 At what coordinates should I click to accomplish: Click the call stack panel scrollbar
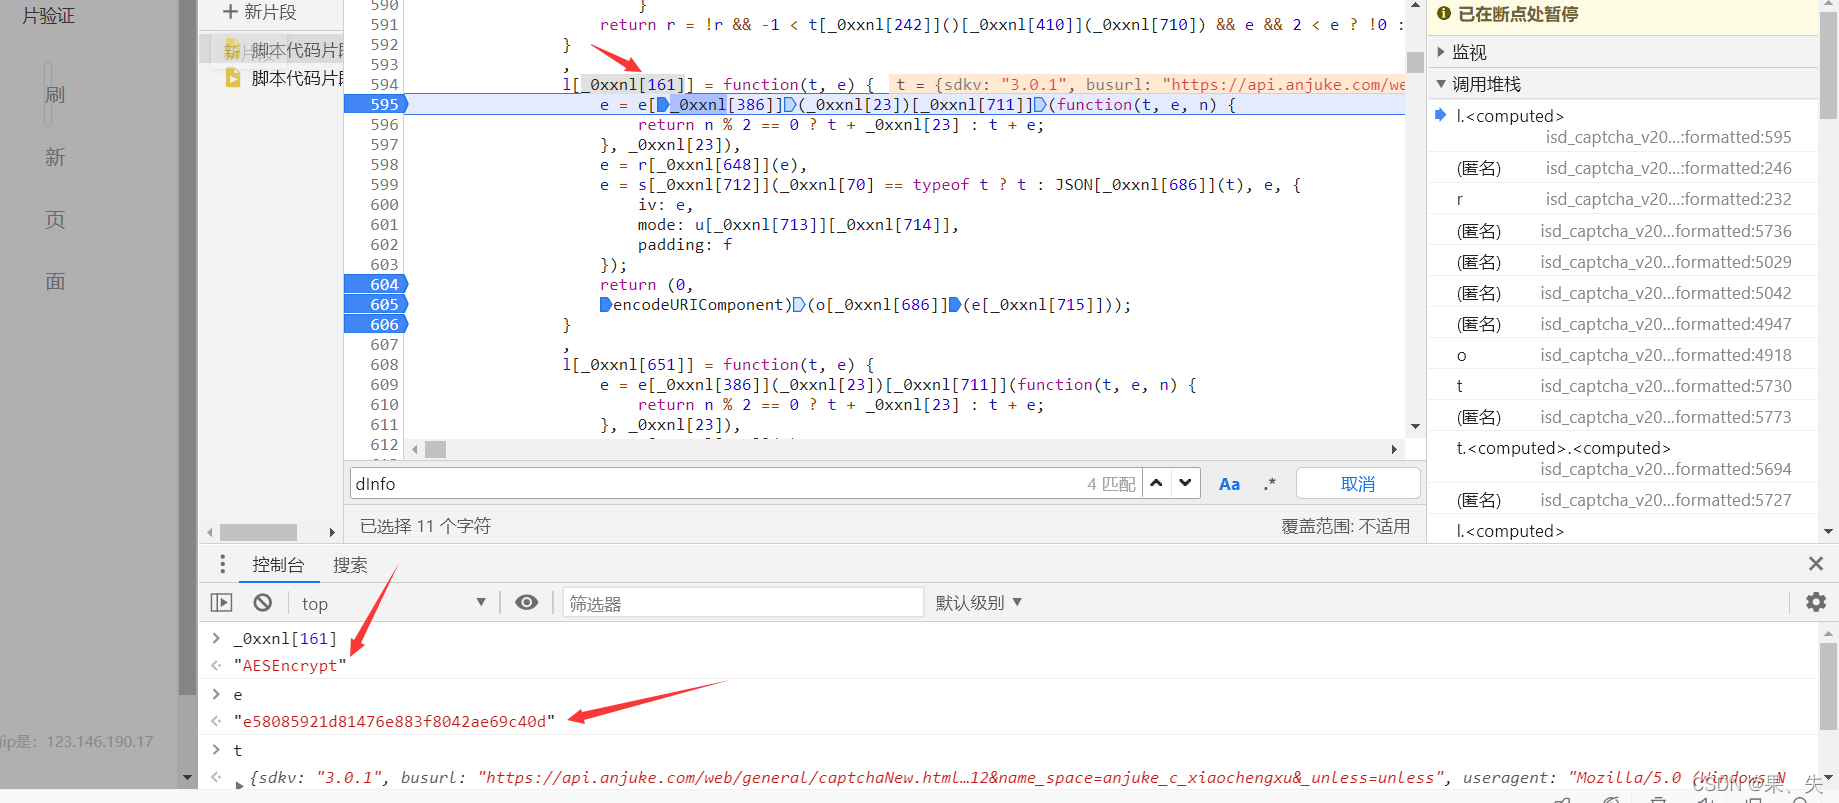tap(1828, 65)
